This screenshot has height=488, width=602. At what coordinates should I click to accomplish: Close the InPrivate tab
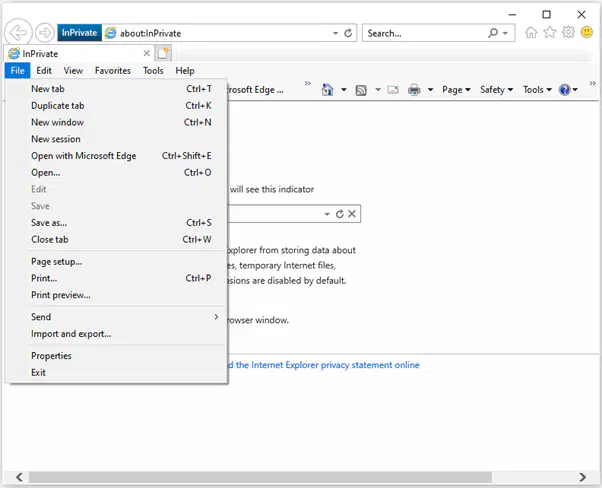pos(147,53)
